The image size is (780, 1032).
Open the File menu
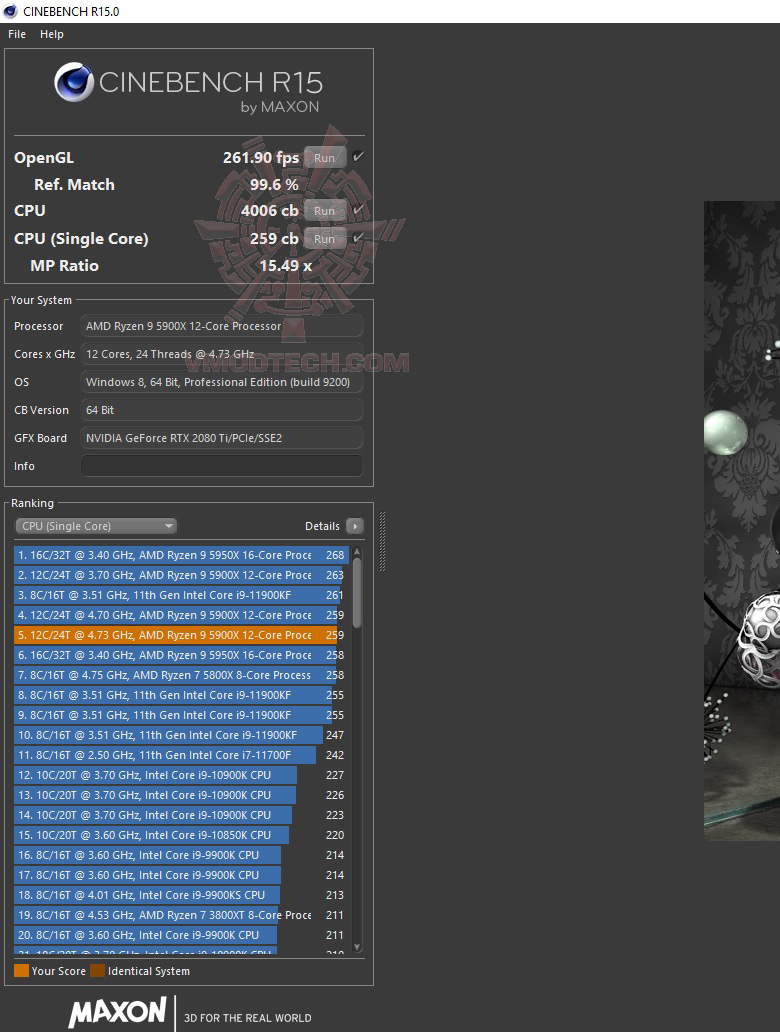(16, 34)
